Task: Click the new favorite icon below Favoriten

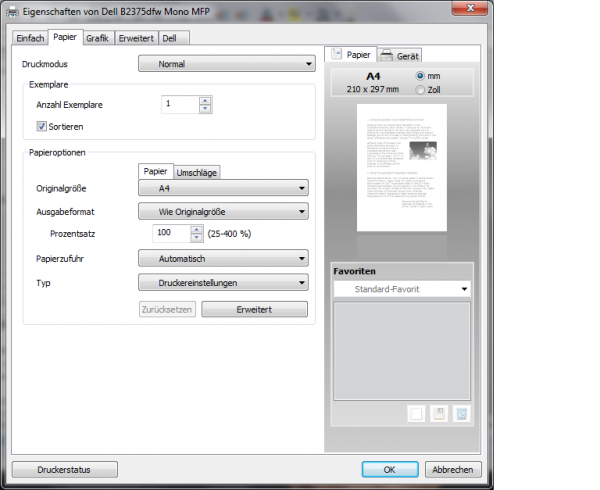Action: 417,413
